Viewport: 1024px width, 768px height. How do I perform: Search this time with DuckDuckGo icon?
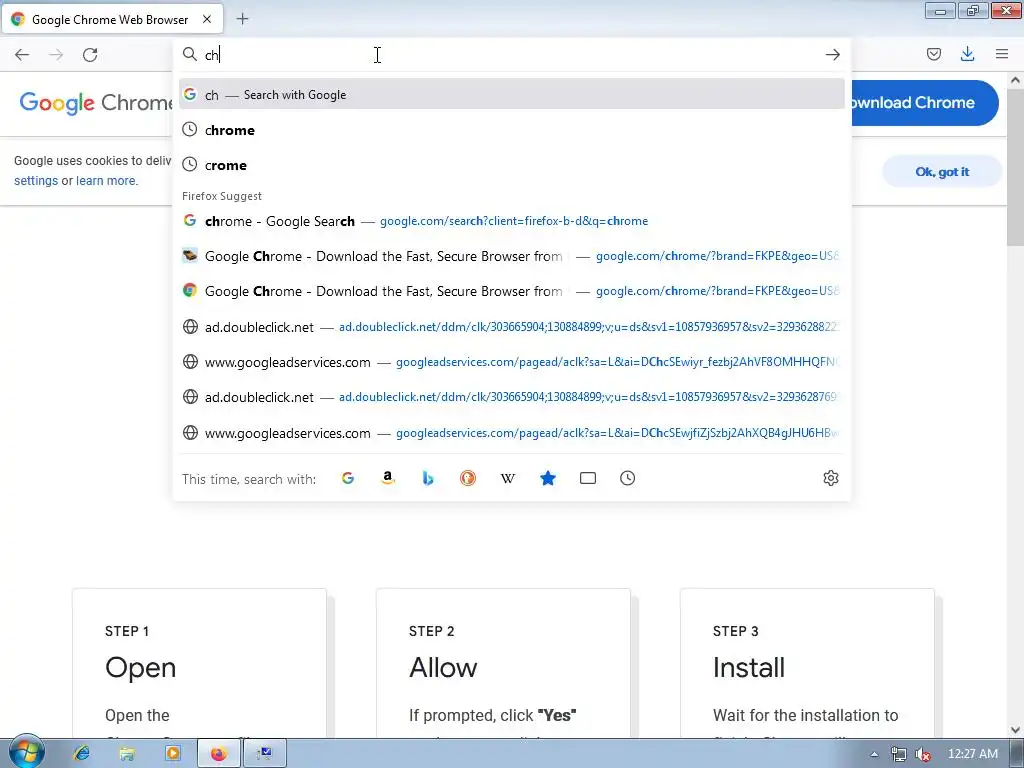pos(468,478)
